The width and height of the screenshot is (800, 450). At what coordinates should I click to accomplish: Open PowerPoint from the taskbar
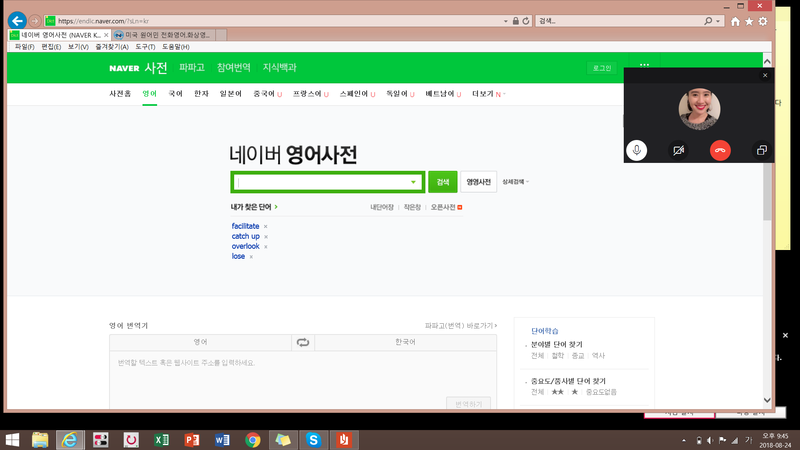tap(192, 440)
